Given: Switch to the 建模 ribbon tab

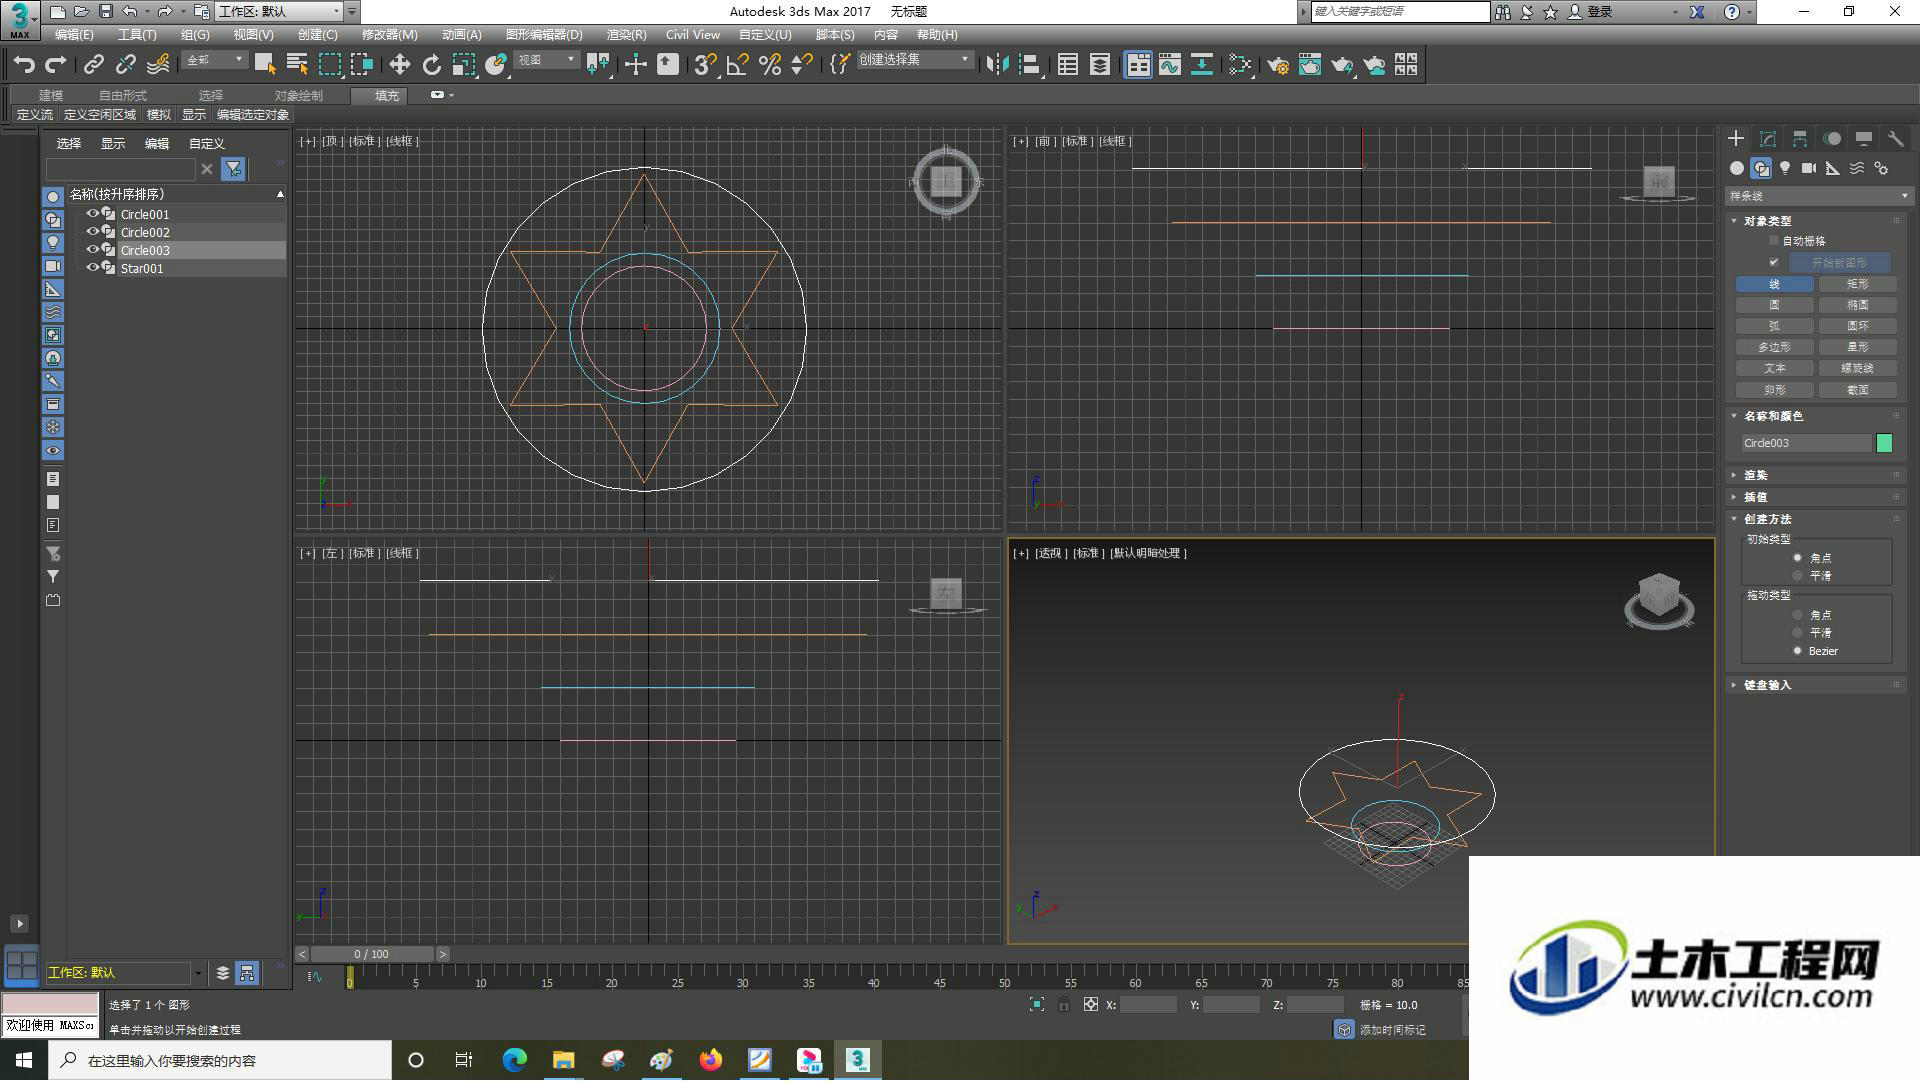Looking at the screenshot, I should coord(51,96).
